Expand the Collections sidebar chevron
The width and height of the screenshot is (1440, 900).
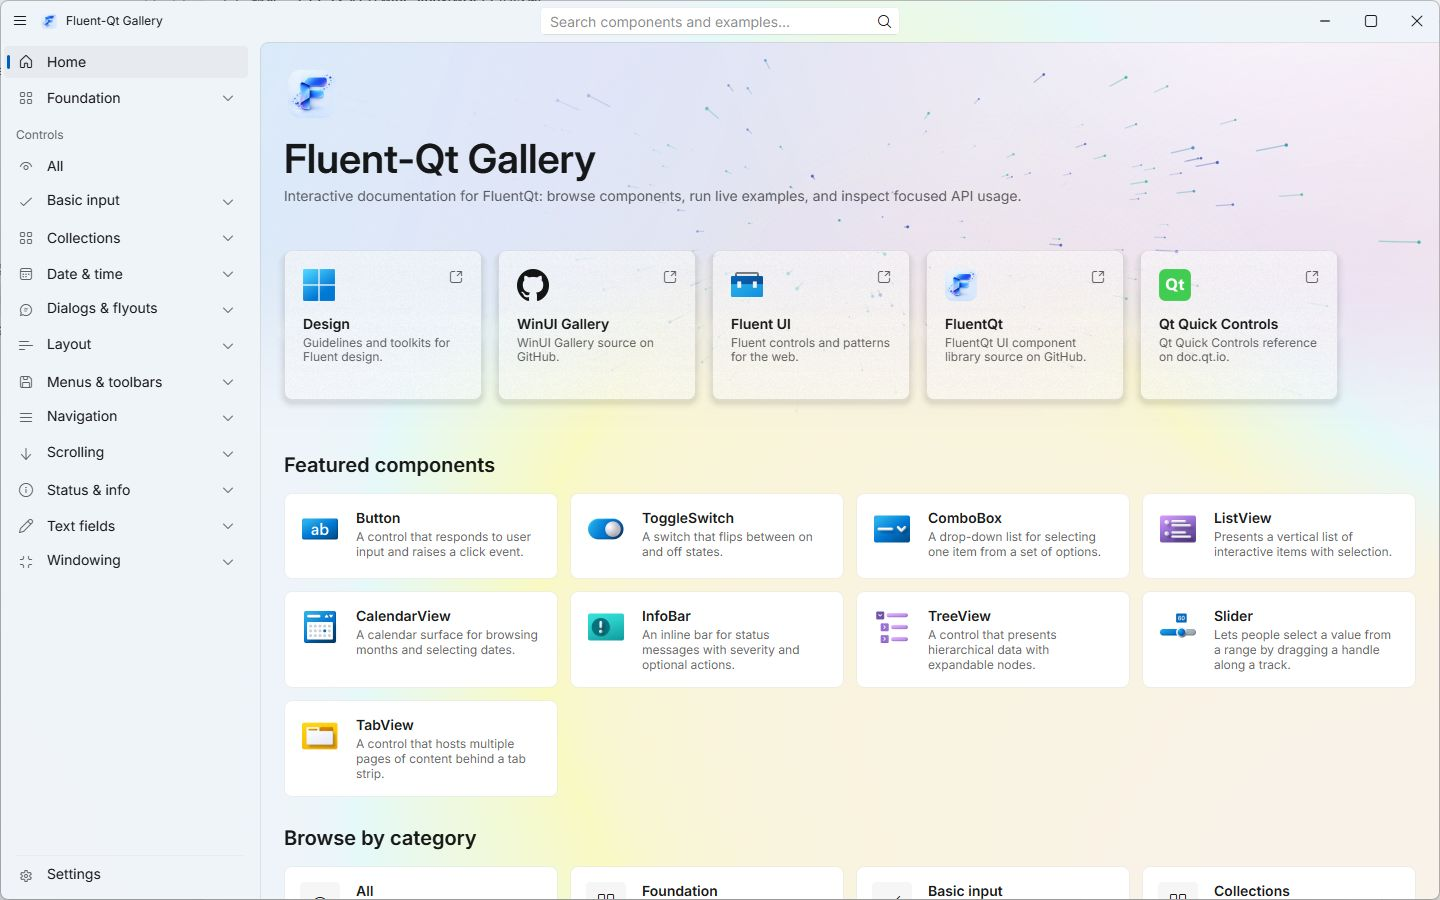tap(228, 238)
